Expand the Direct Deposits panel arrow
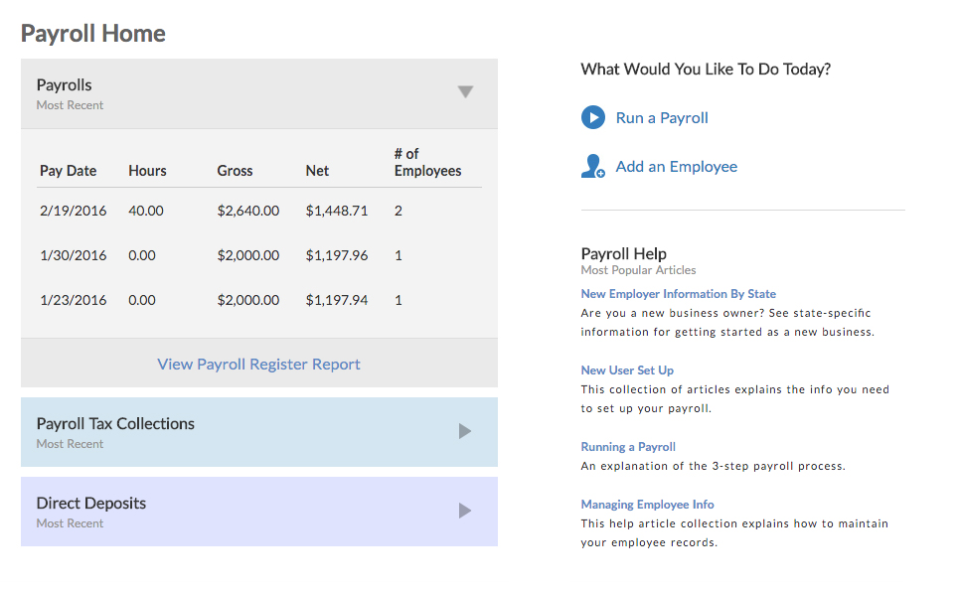Screen dimensions: 960x592 pyautogui.click(x=465, y=511)
